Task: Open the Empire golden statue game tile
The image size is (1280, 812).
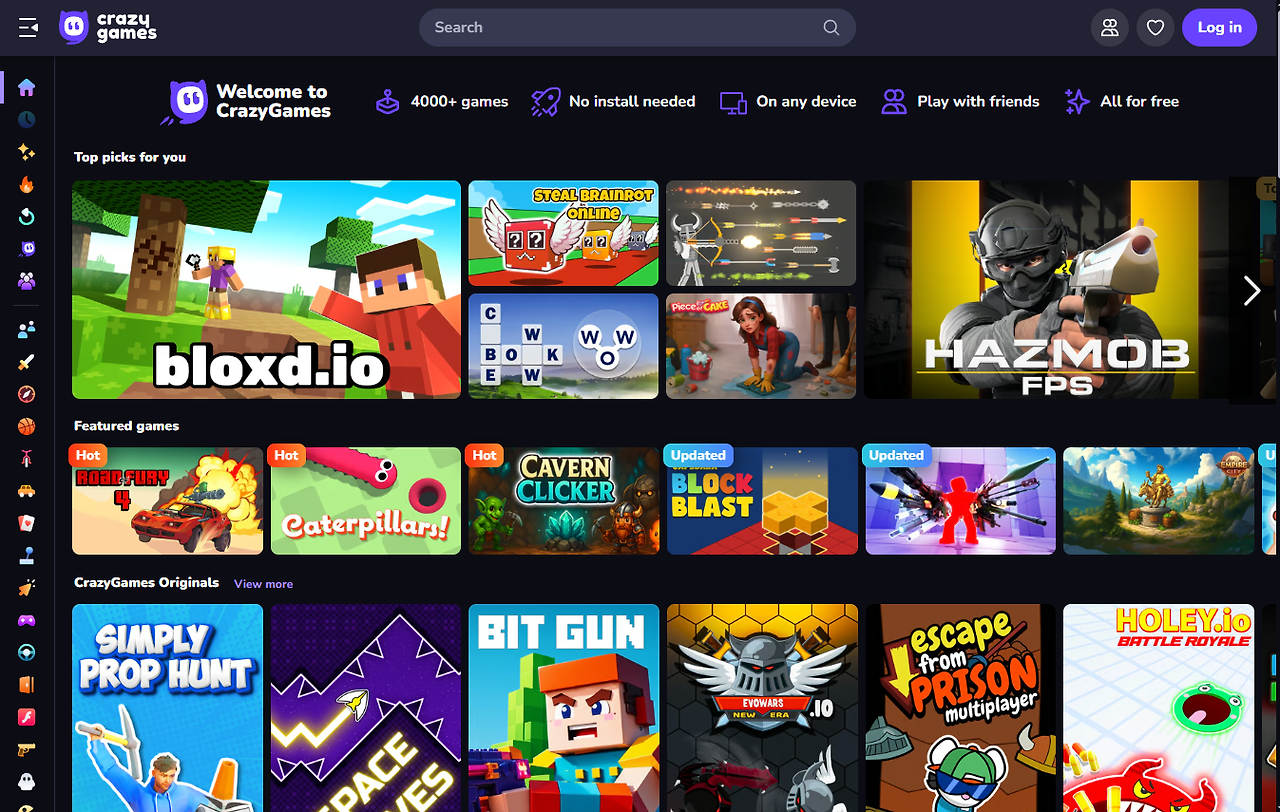Action: [1158, 501]
